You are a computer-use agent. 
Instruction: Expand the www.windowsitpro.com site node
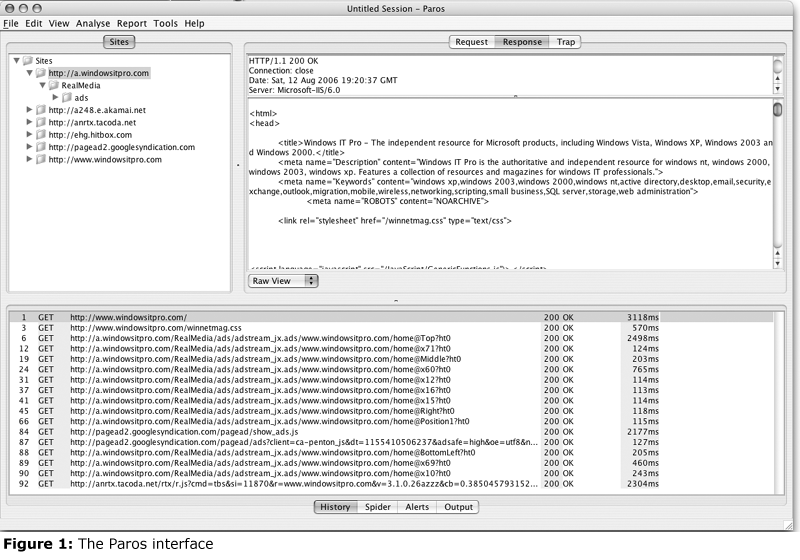29,159
